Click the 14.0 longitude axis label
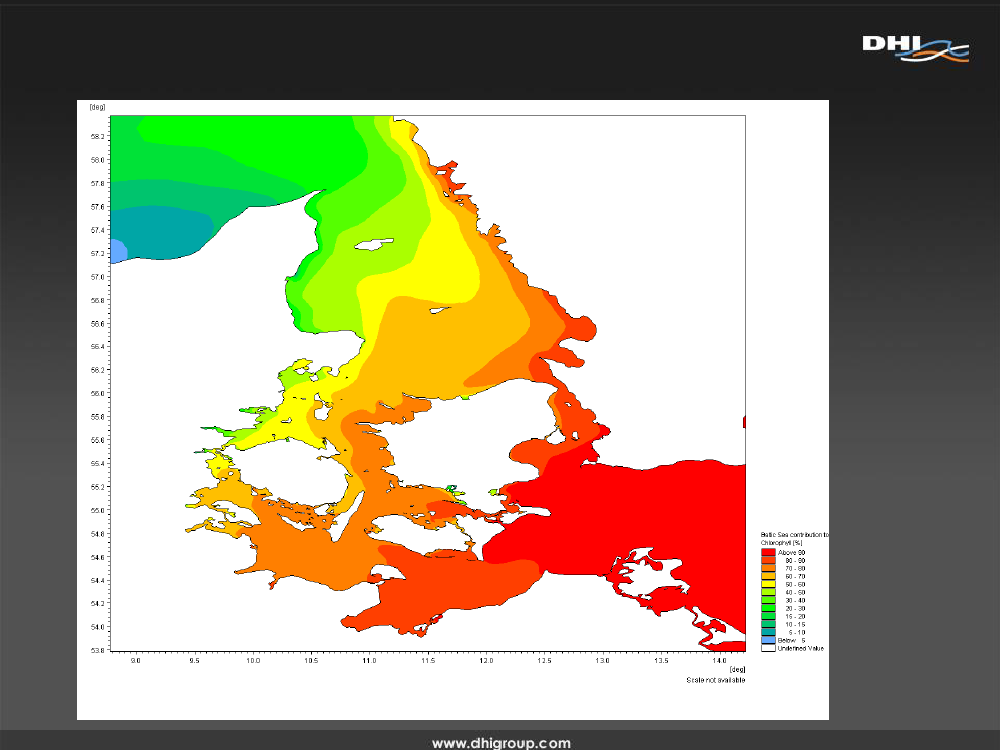The height and width of the screenshot is (750, 1000). (x=719, y=661)
